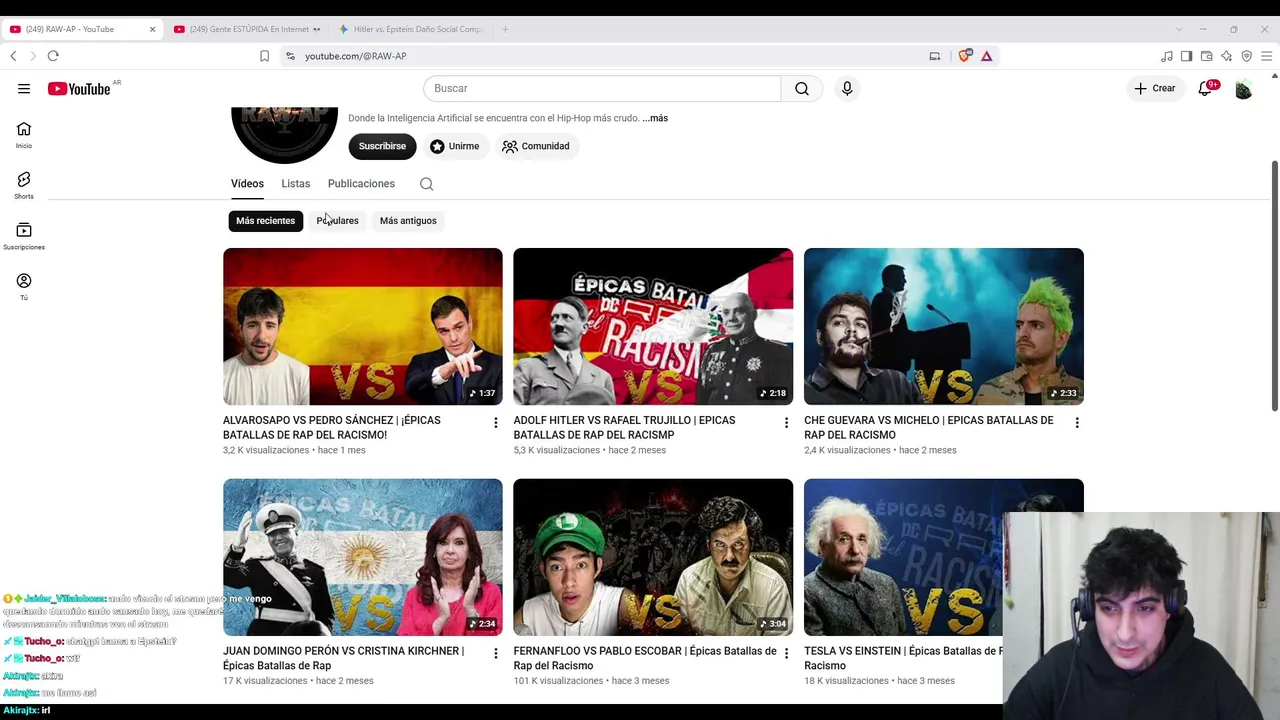The image size is (1280, 720).
Task: Open the Juan Domingo Perón vs Cristina Kirchner title
Action: tap(344, 658)
